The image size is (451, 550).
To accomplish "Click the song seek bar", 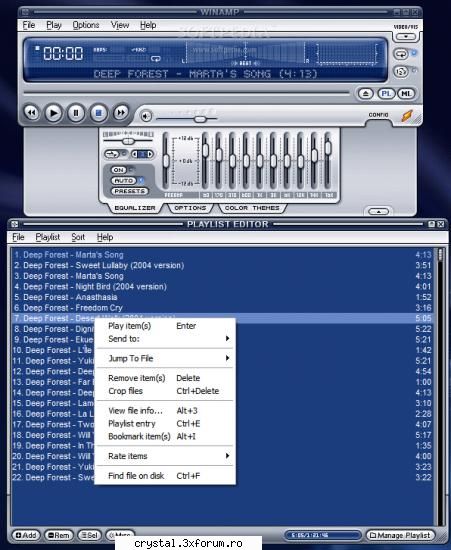I will coord(186,93).
